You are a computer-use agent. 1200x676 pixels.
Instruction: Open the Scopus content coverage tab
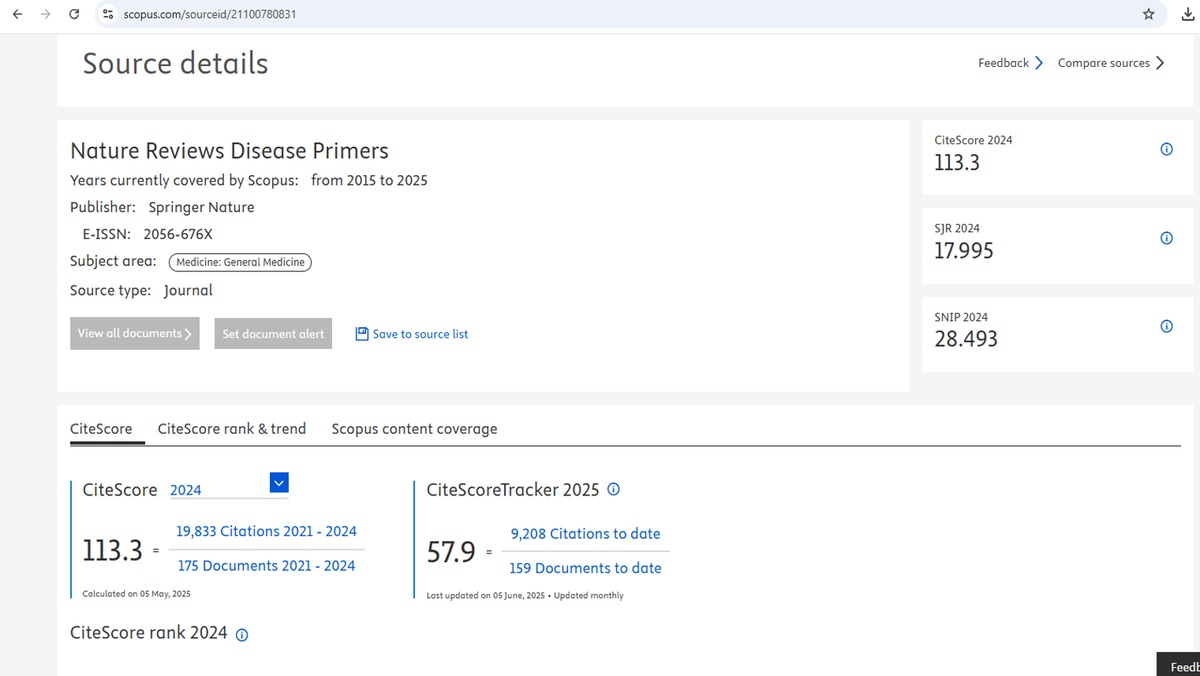tap(414, 429)
